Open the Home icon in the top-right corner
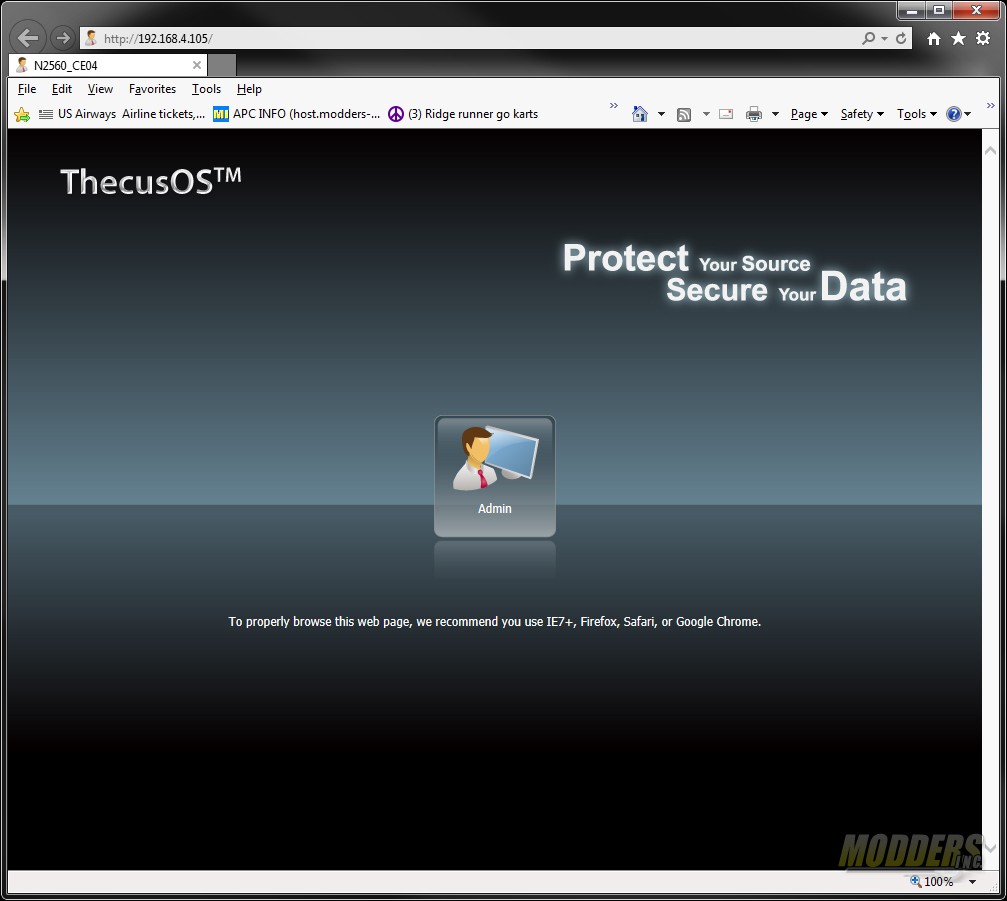This screenshot has width=1007, height=901. coord(934,39)
